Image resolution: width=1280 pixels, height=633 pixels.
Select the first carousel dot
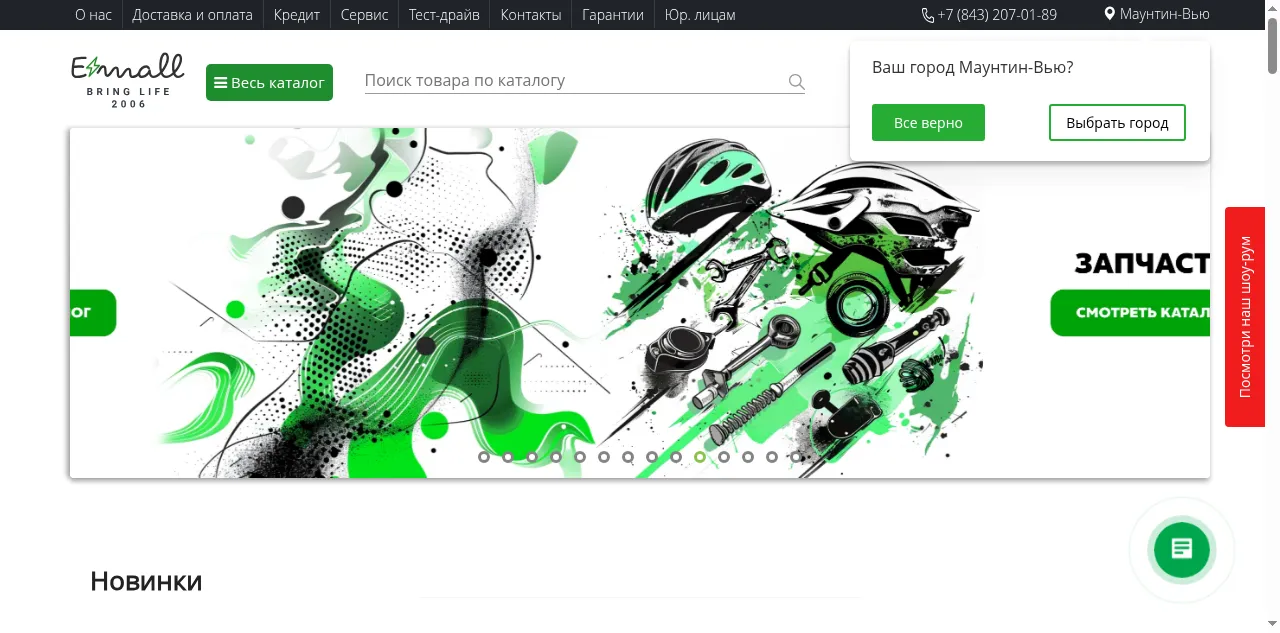click(x=484, y=457)
